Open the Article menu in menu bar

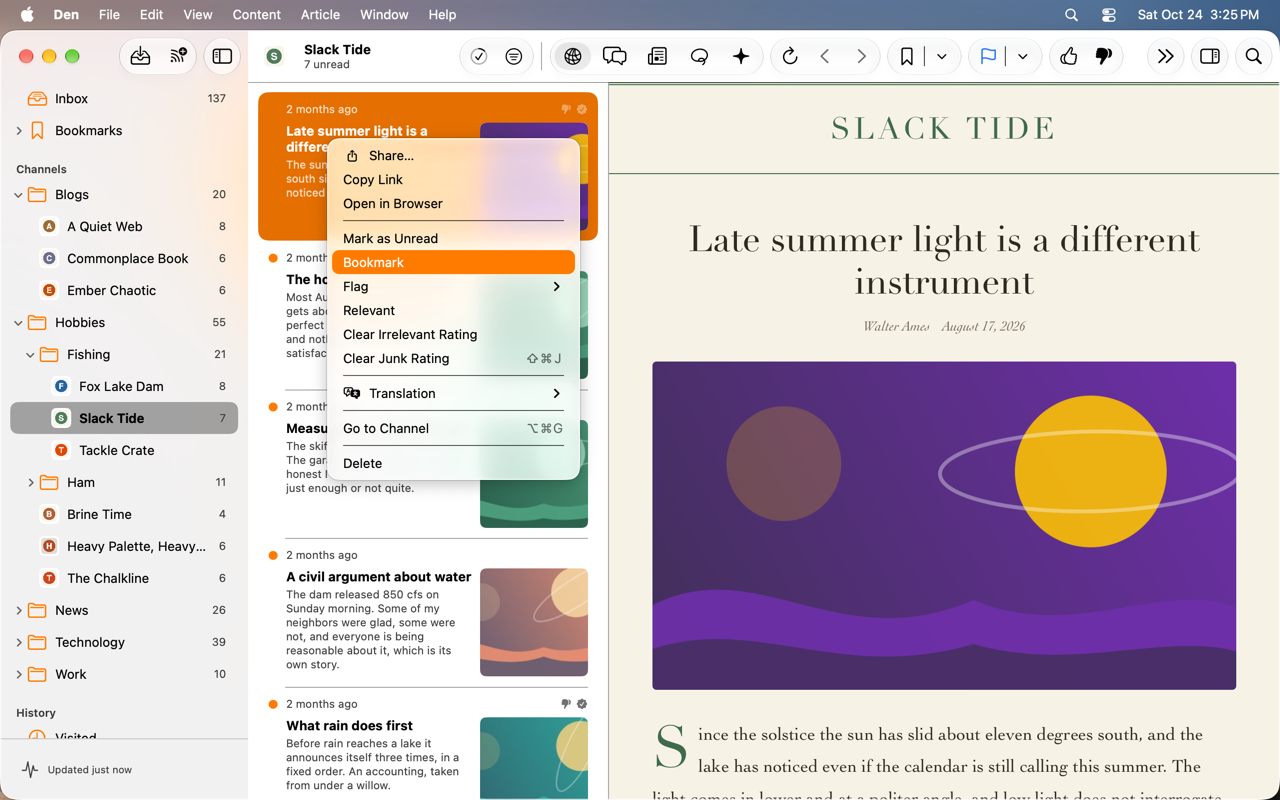click(320, 15)
